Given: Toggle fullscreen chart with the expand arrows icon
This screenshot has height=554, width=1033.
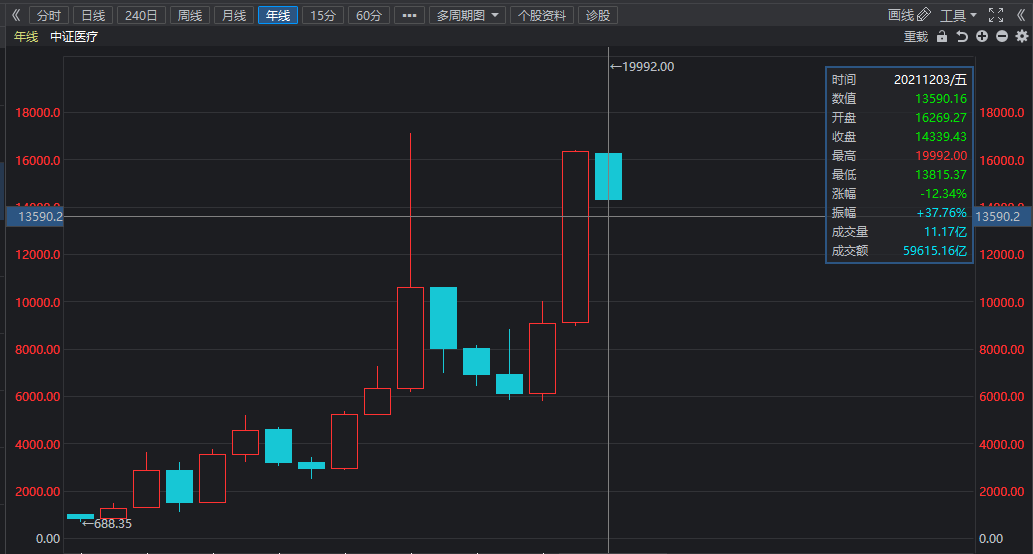Looking at the screenshot, I should 996,15.
